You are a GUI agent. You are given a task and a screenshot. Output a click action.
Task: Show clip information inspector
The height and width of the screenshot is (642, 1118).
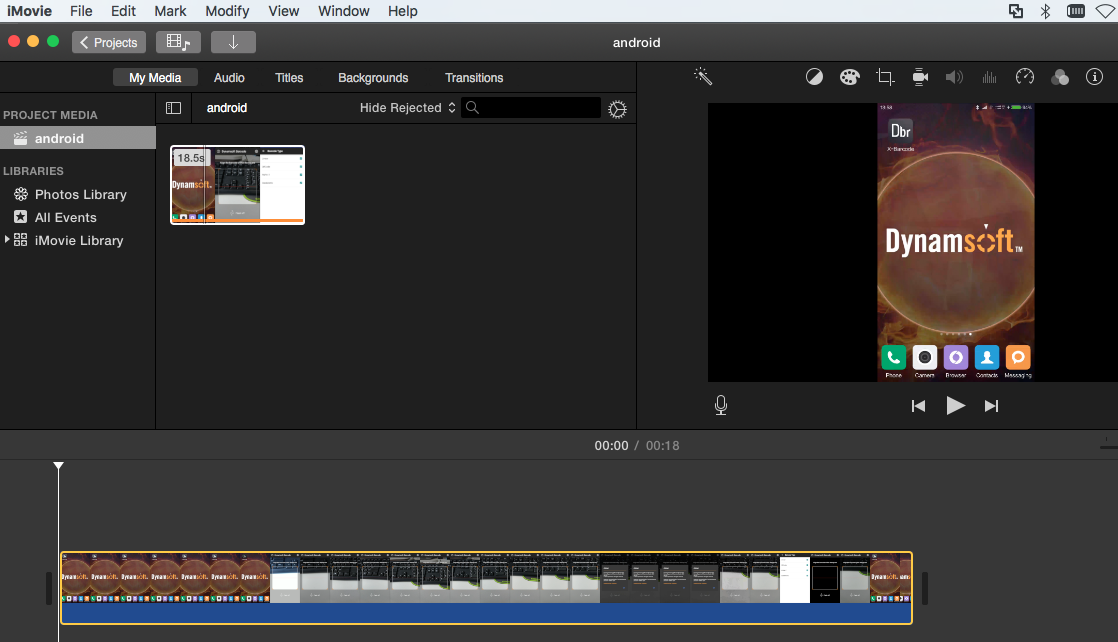click(x=1094, y=77)
